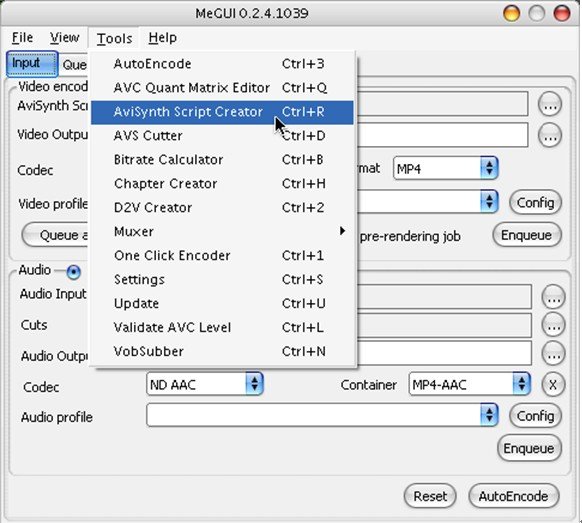Launch One Click Encoder
582x523 pixels.
222,256
